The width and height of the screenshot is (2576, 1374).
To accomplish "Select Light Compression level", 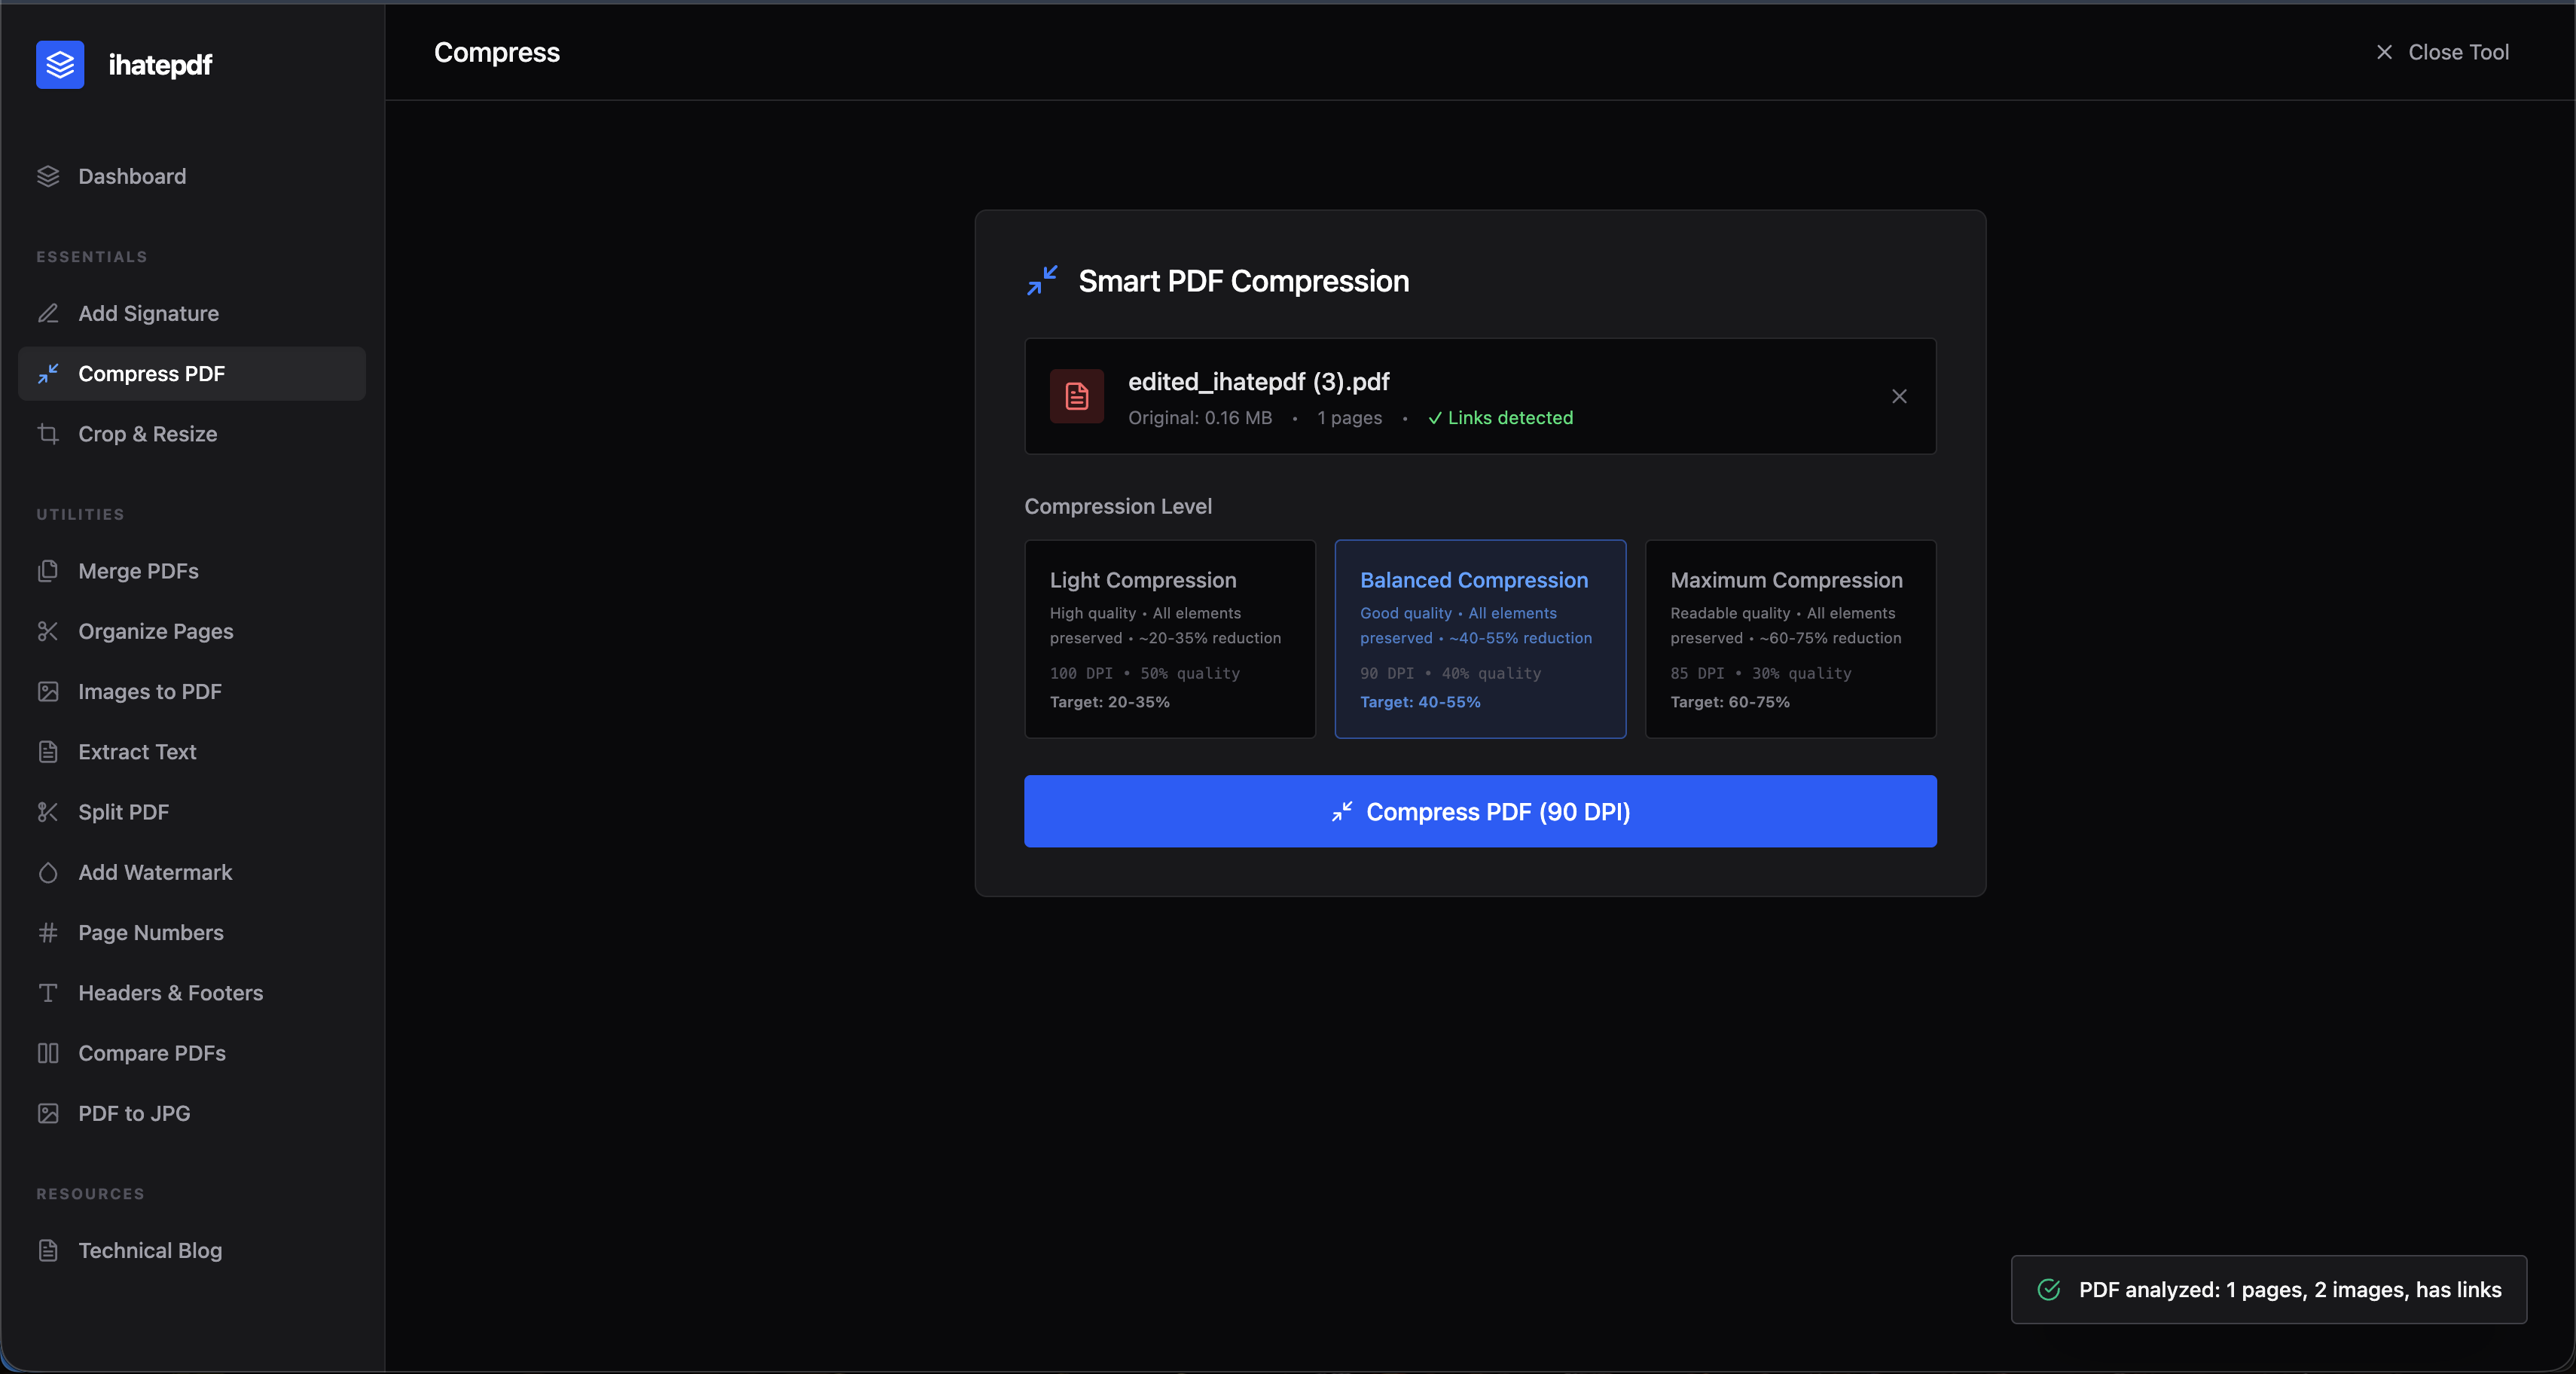I will point(1169,639).
